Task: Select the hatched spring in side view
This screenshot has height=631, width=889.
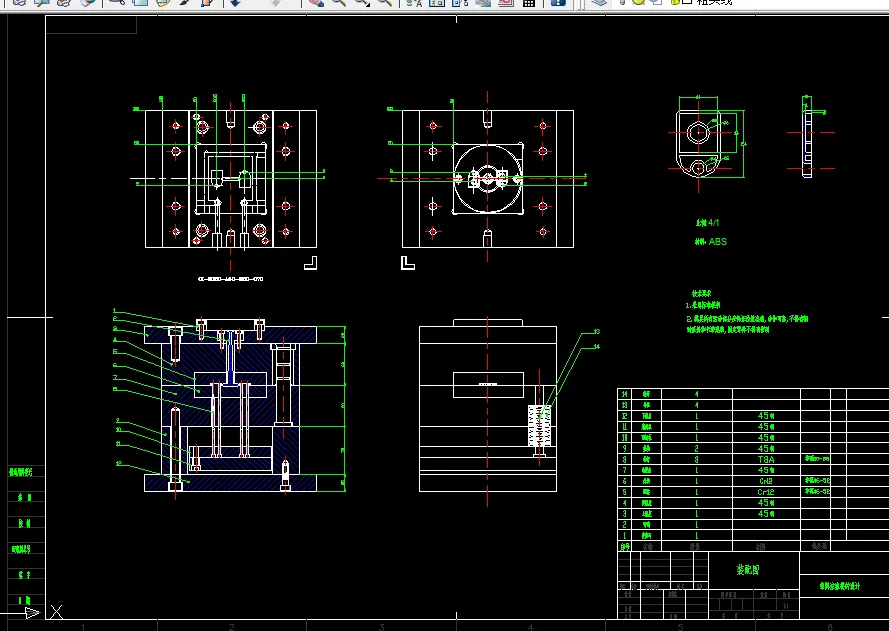Action: tap(539, 425)
